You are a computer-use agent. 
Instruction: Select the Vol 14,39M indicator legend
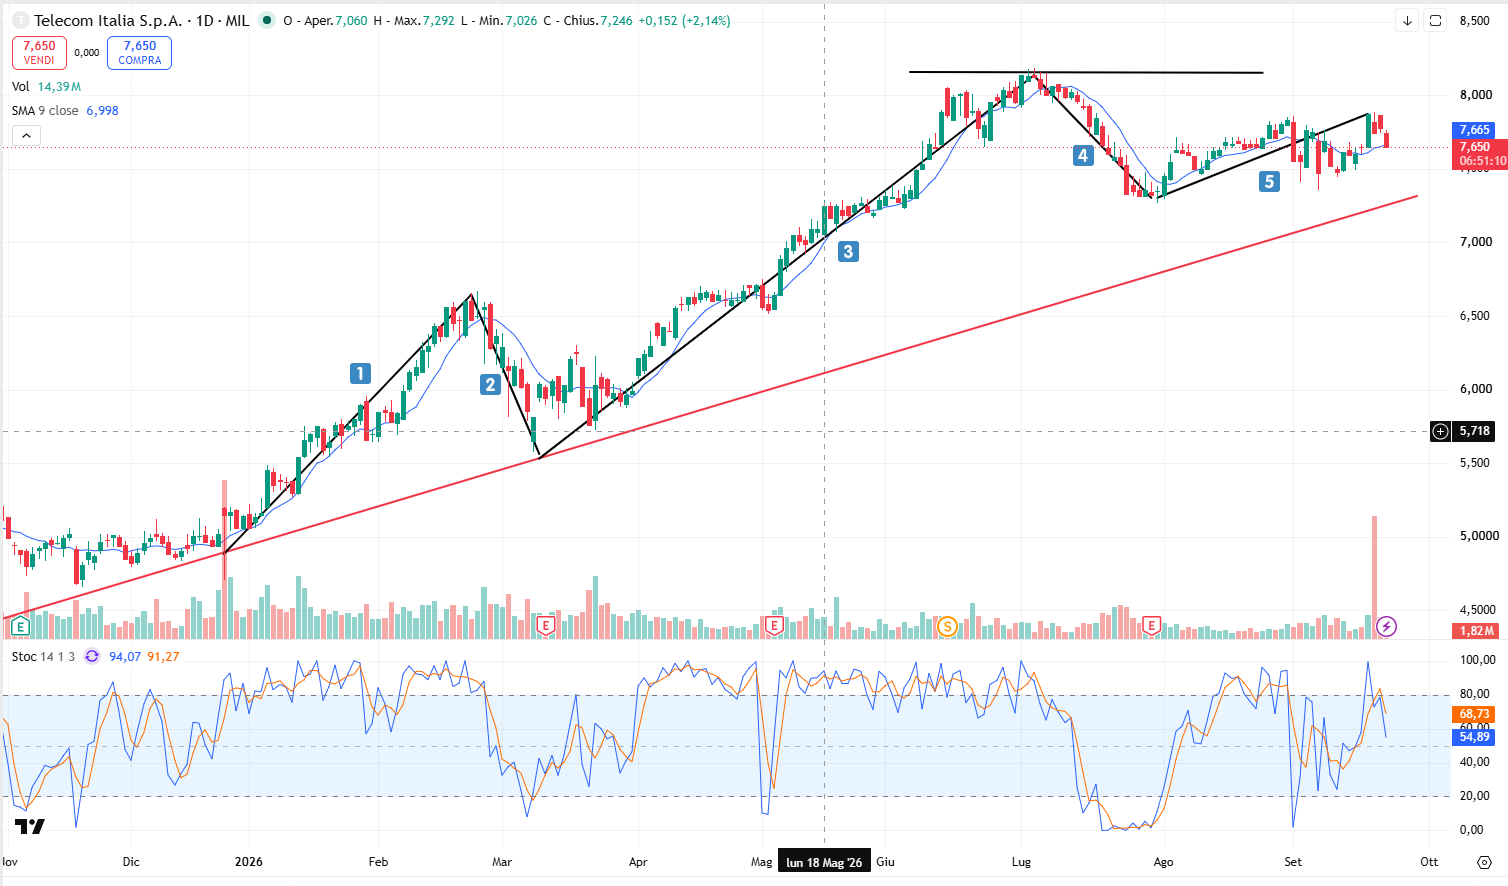pyautogui.click(x=46, y=87)
